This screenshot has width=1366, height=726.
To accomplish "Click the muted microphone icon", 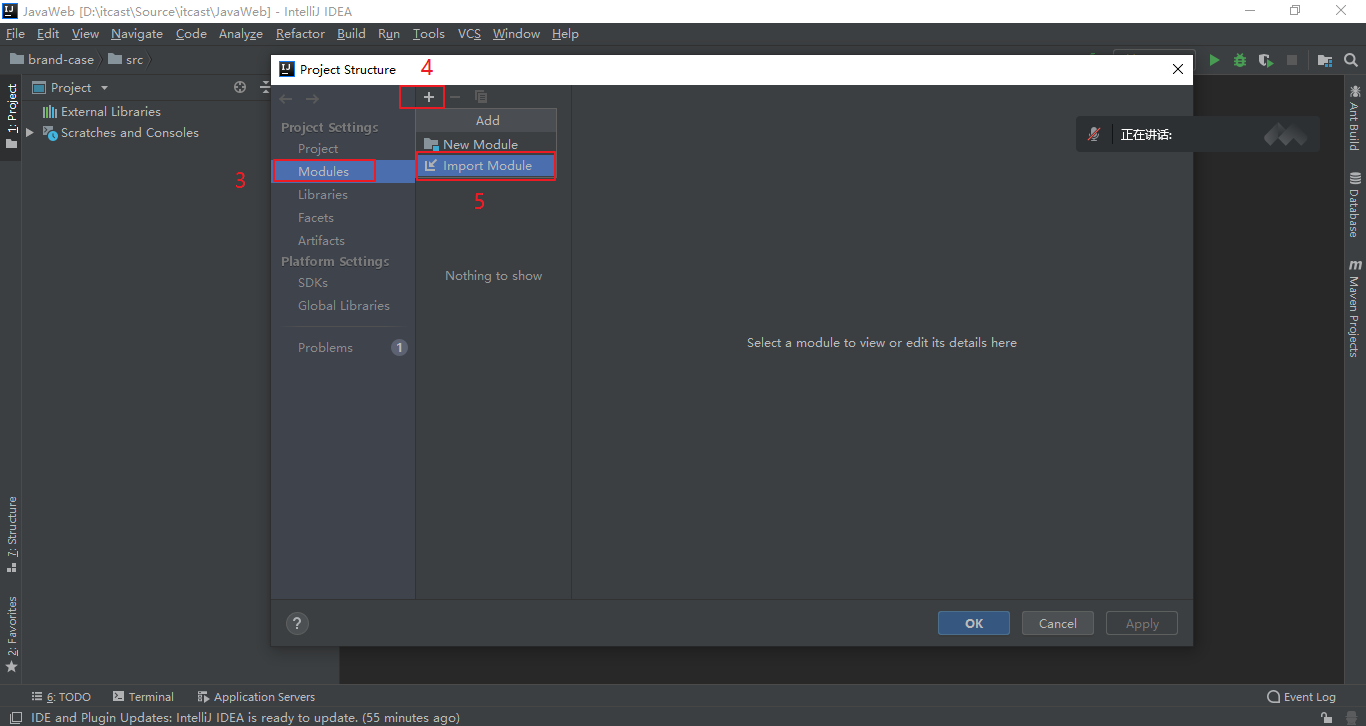I will click(1095, 134).
